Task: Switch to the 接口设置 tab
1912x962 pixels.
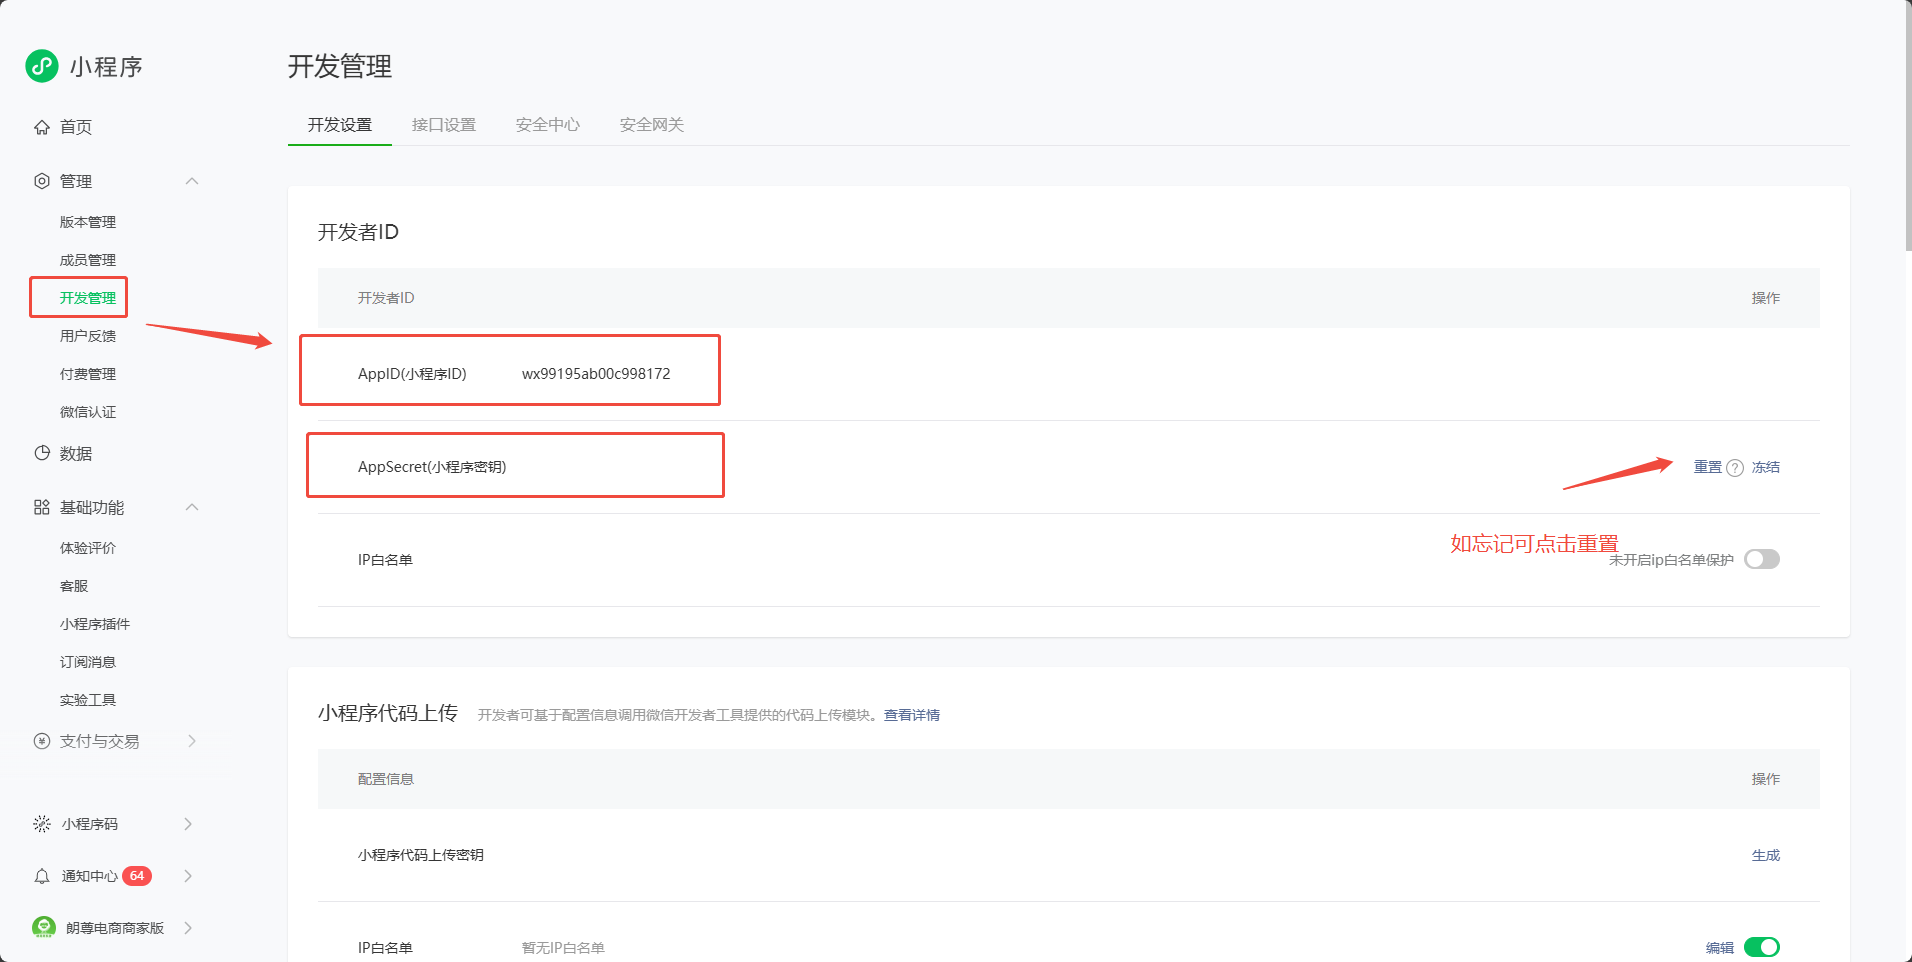Action: (x=444, y=125)
